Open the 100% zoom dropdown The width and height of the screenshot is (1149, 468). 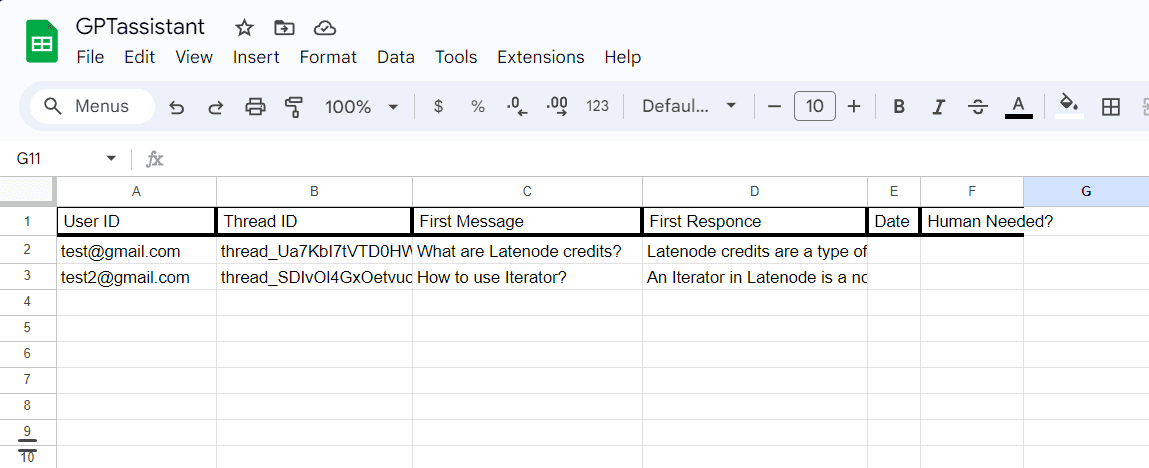(x=362, y=107)
